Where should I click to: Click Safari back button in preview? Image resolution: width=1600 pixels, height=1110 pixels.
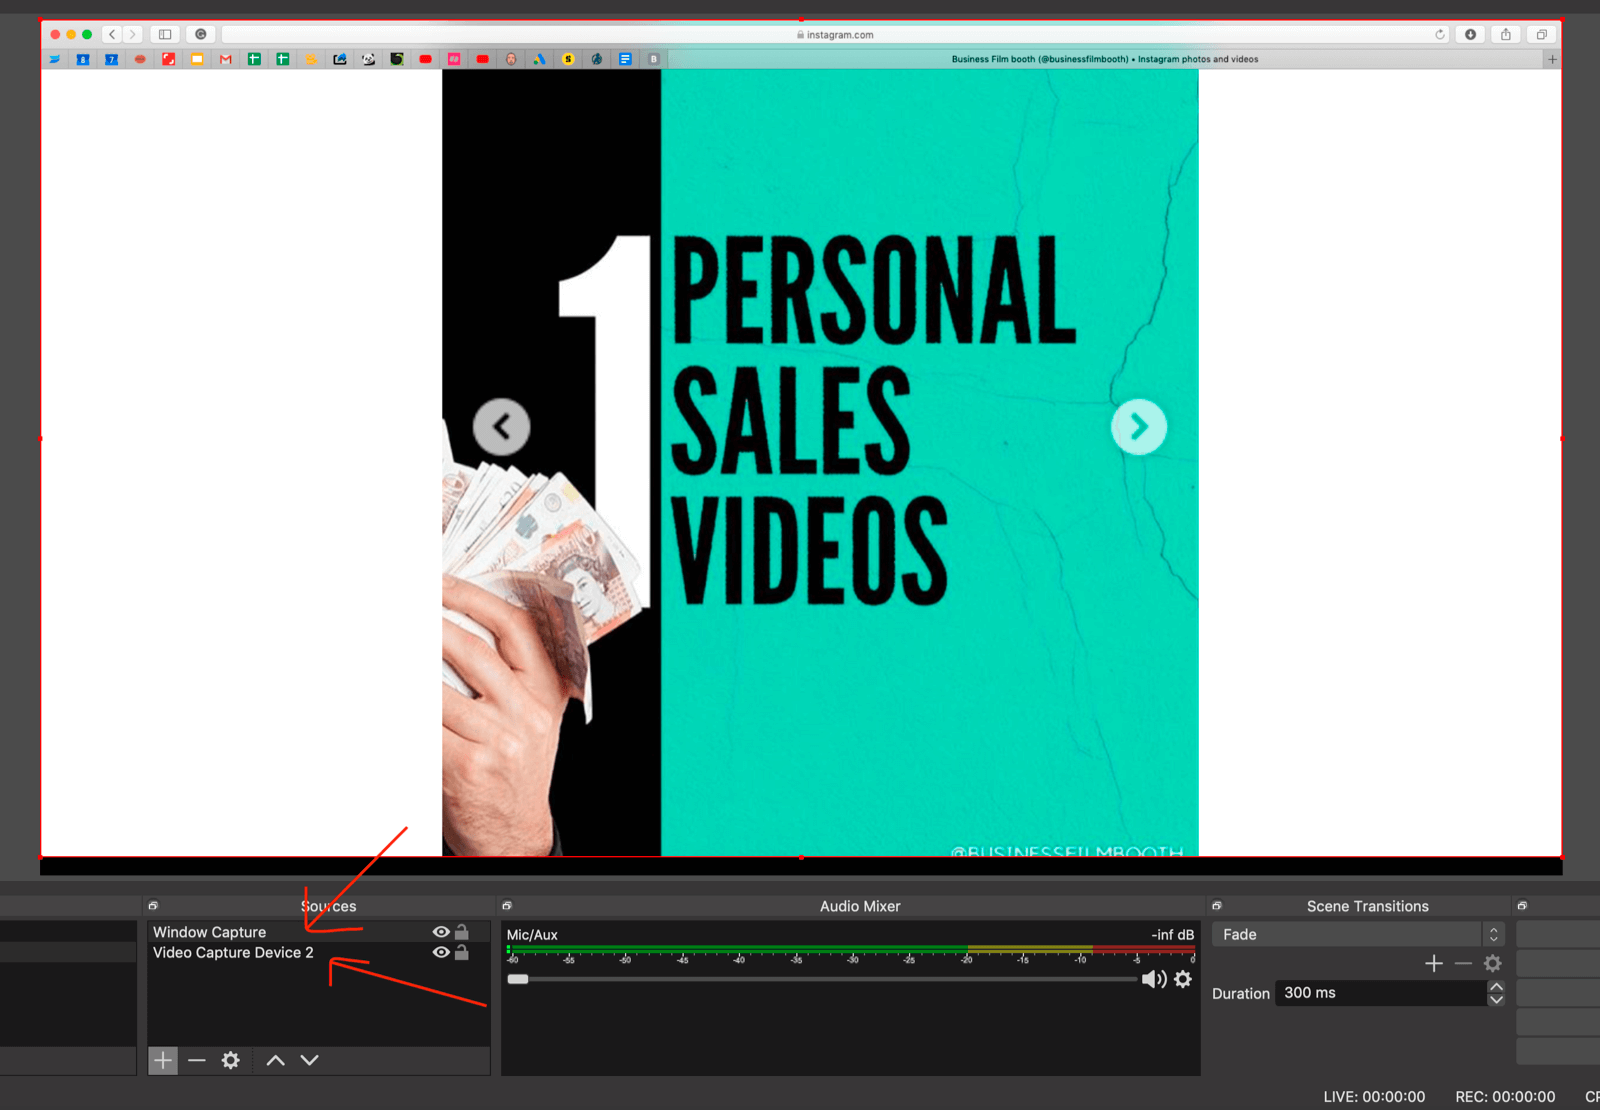112,34
